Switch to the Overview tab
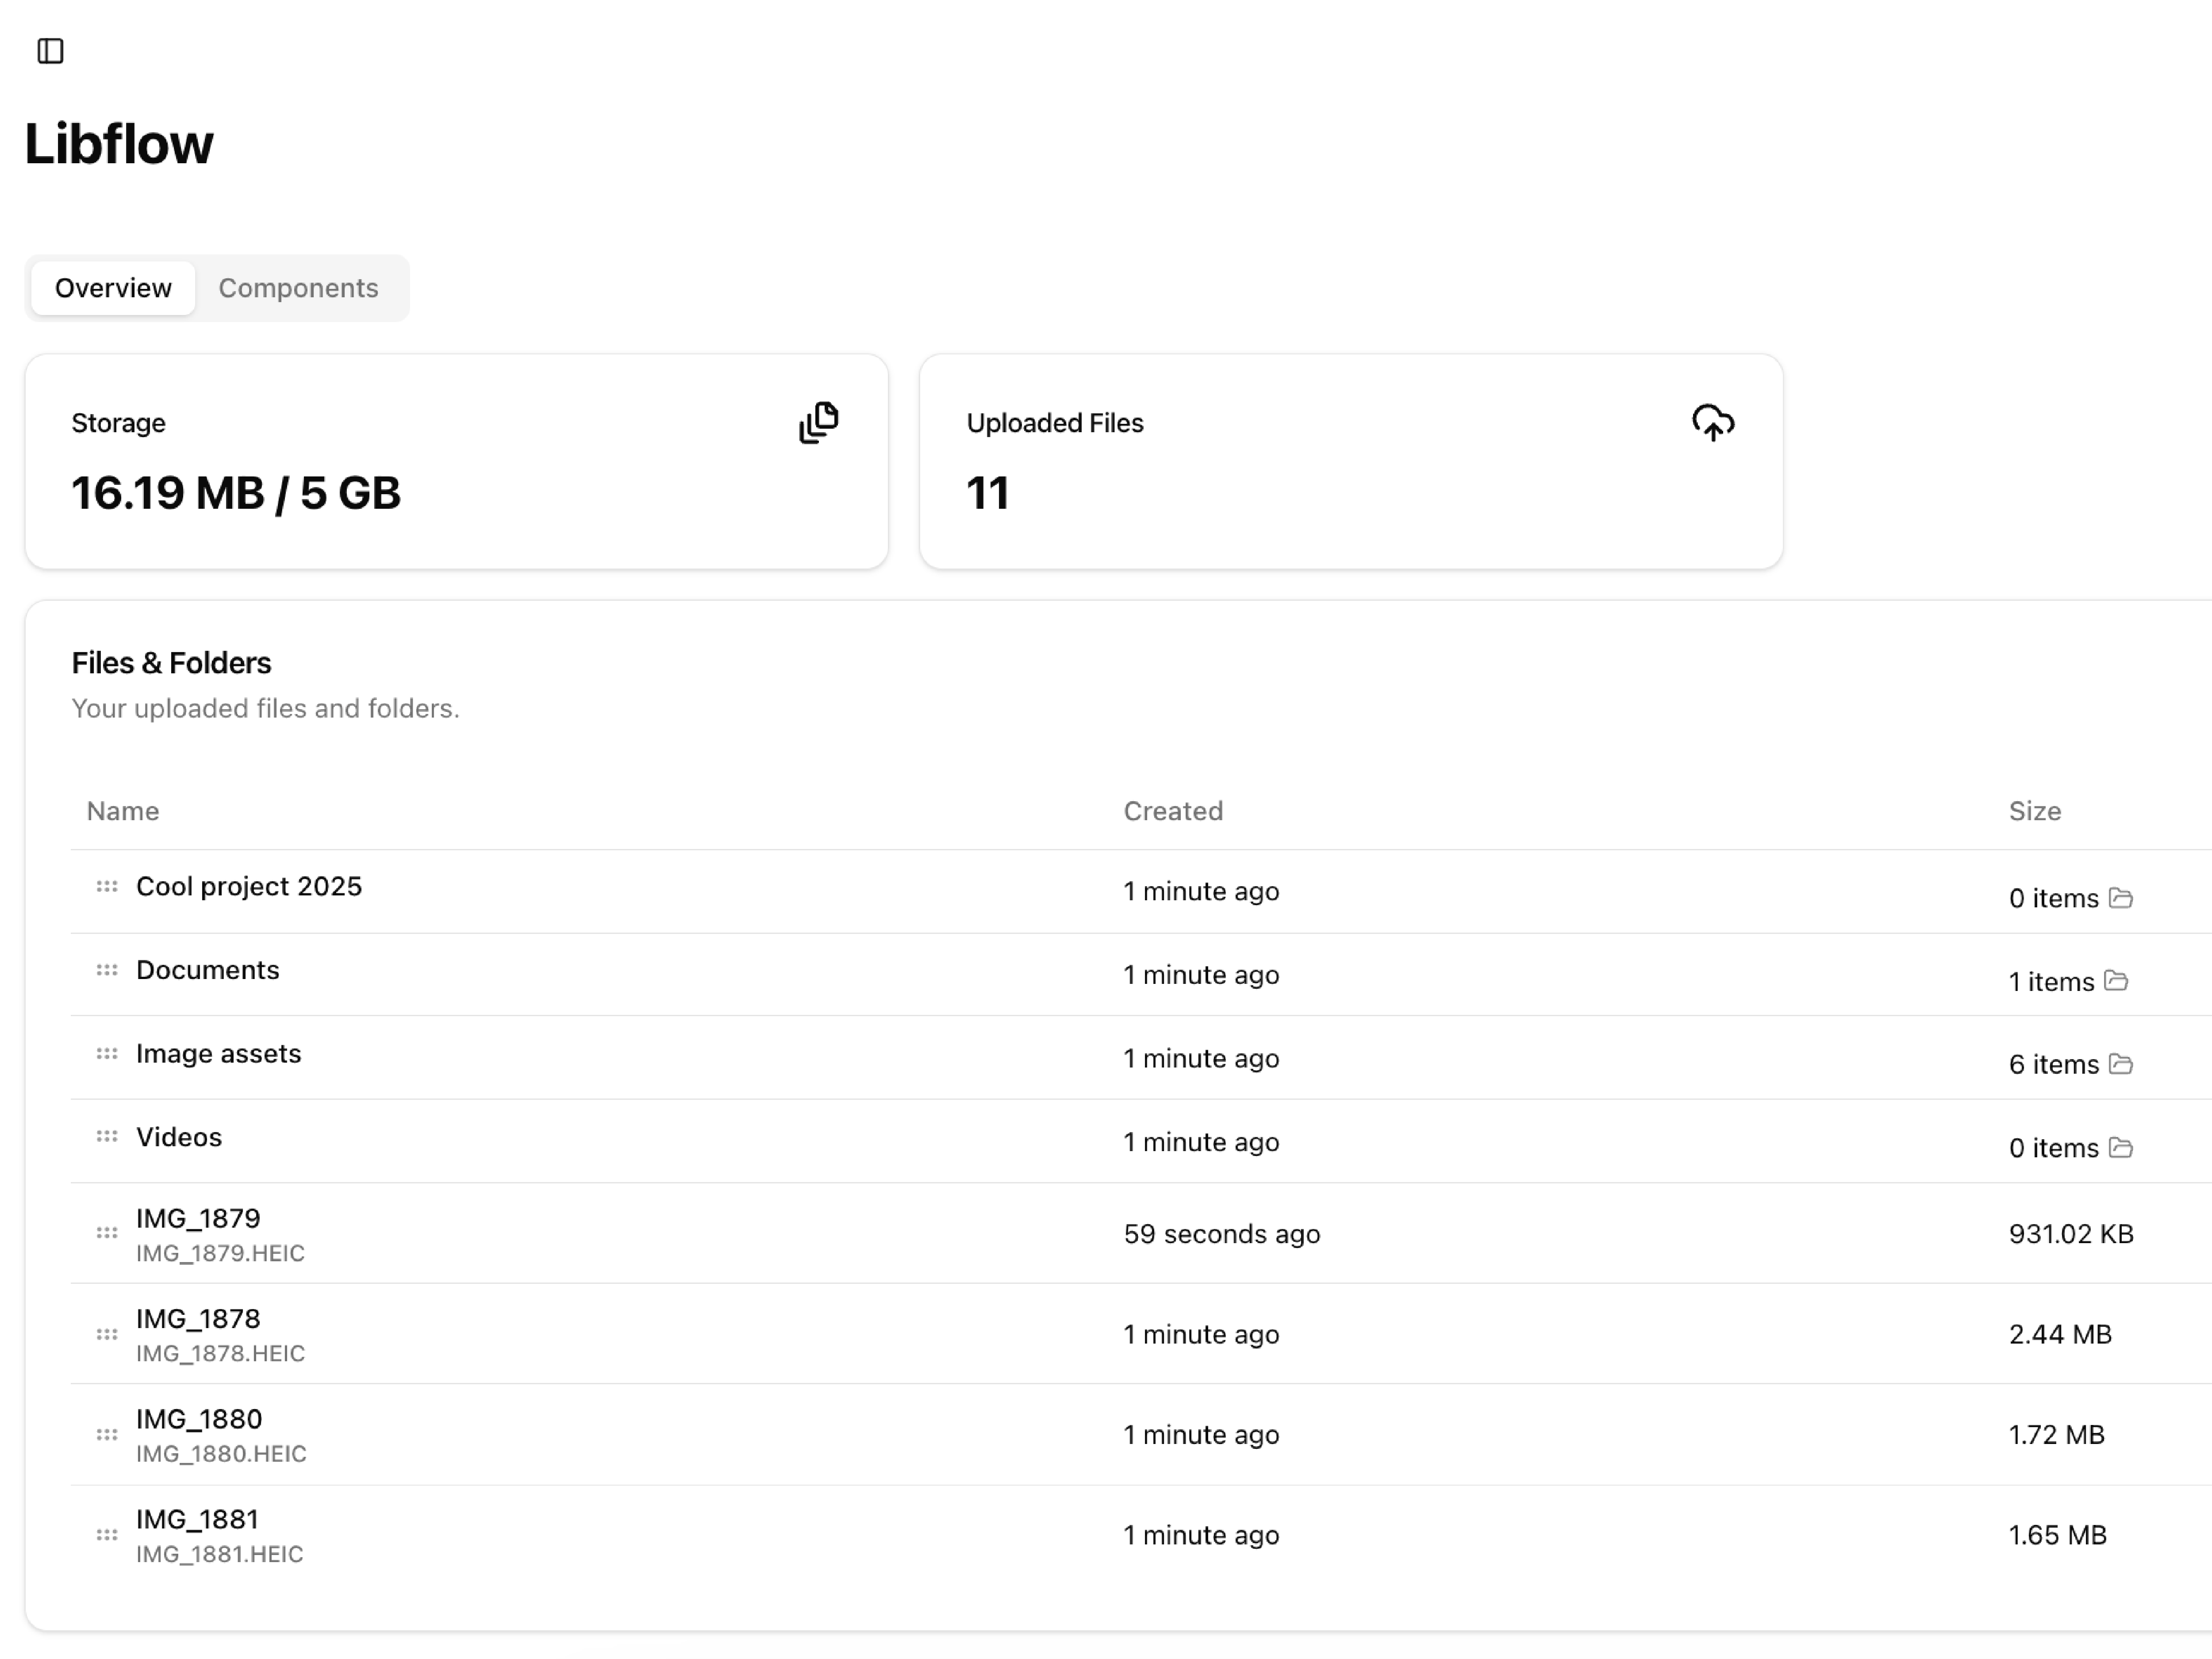Image resolution: width=2212 pixels, height=1659 pixels. click(113, 288)
